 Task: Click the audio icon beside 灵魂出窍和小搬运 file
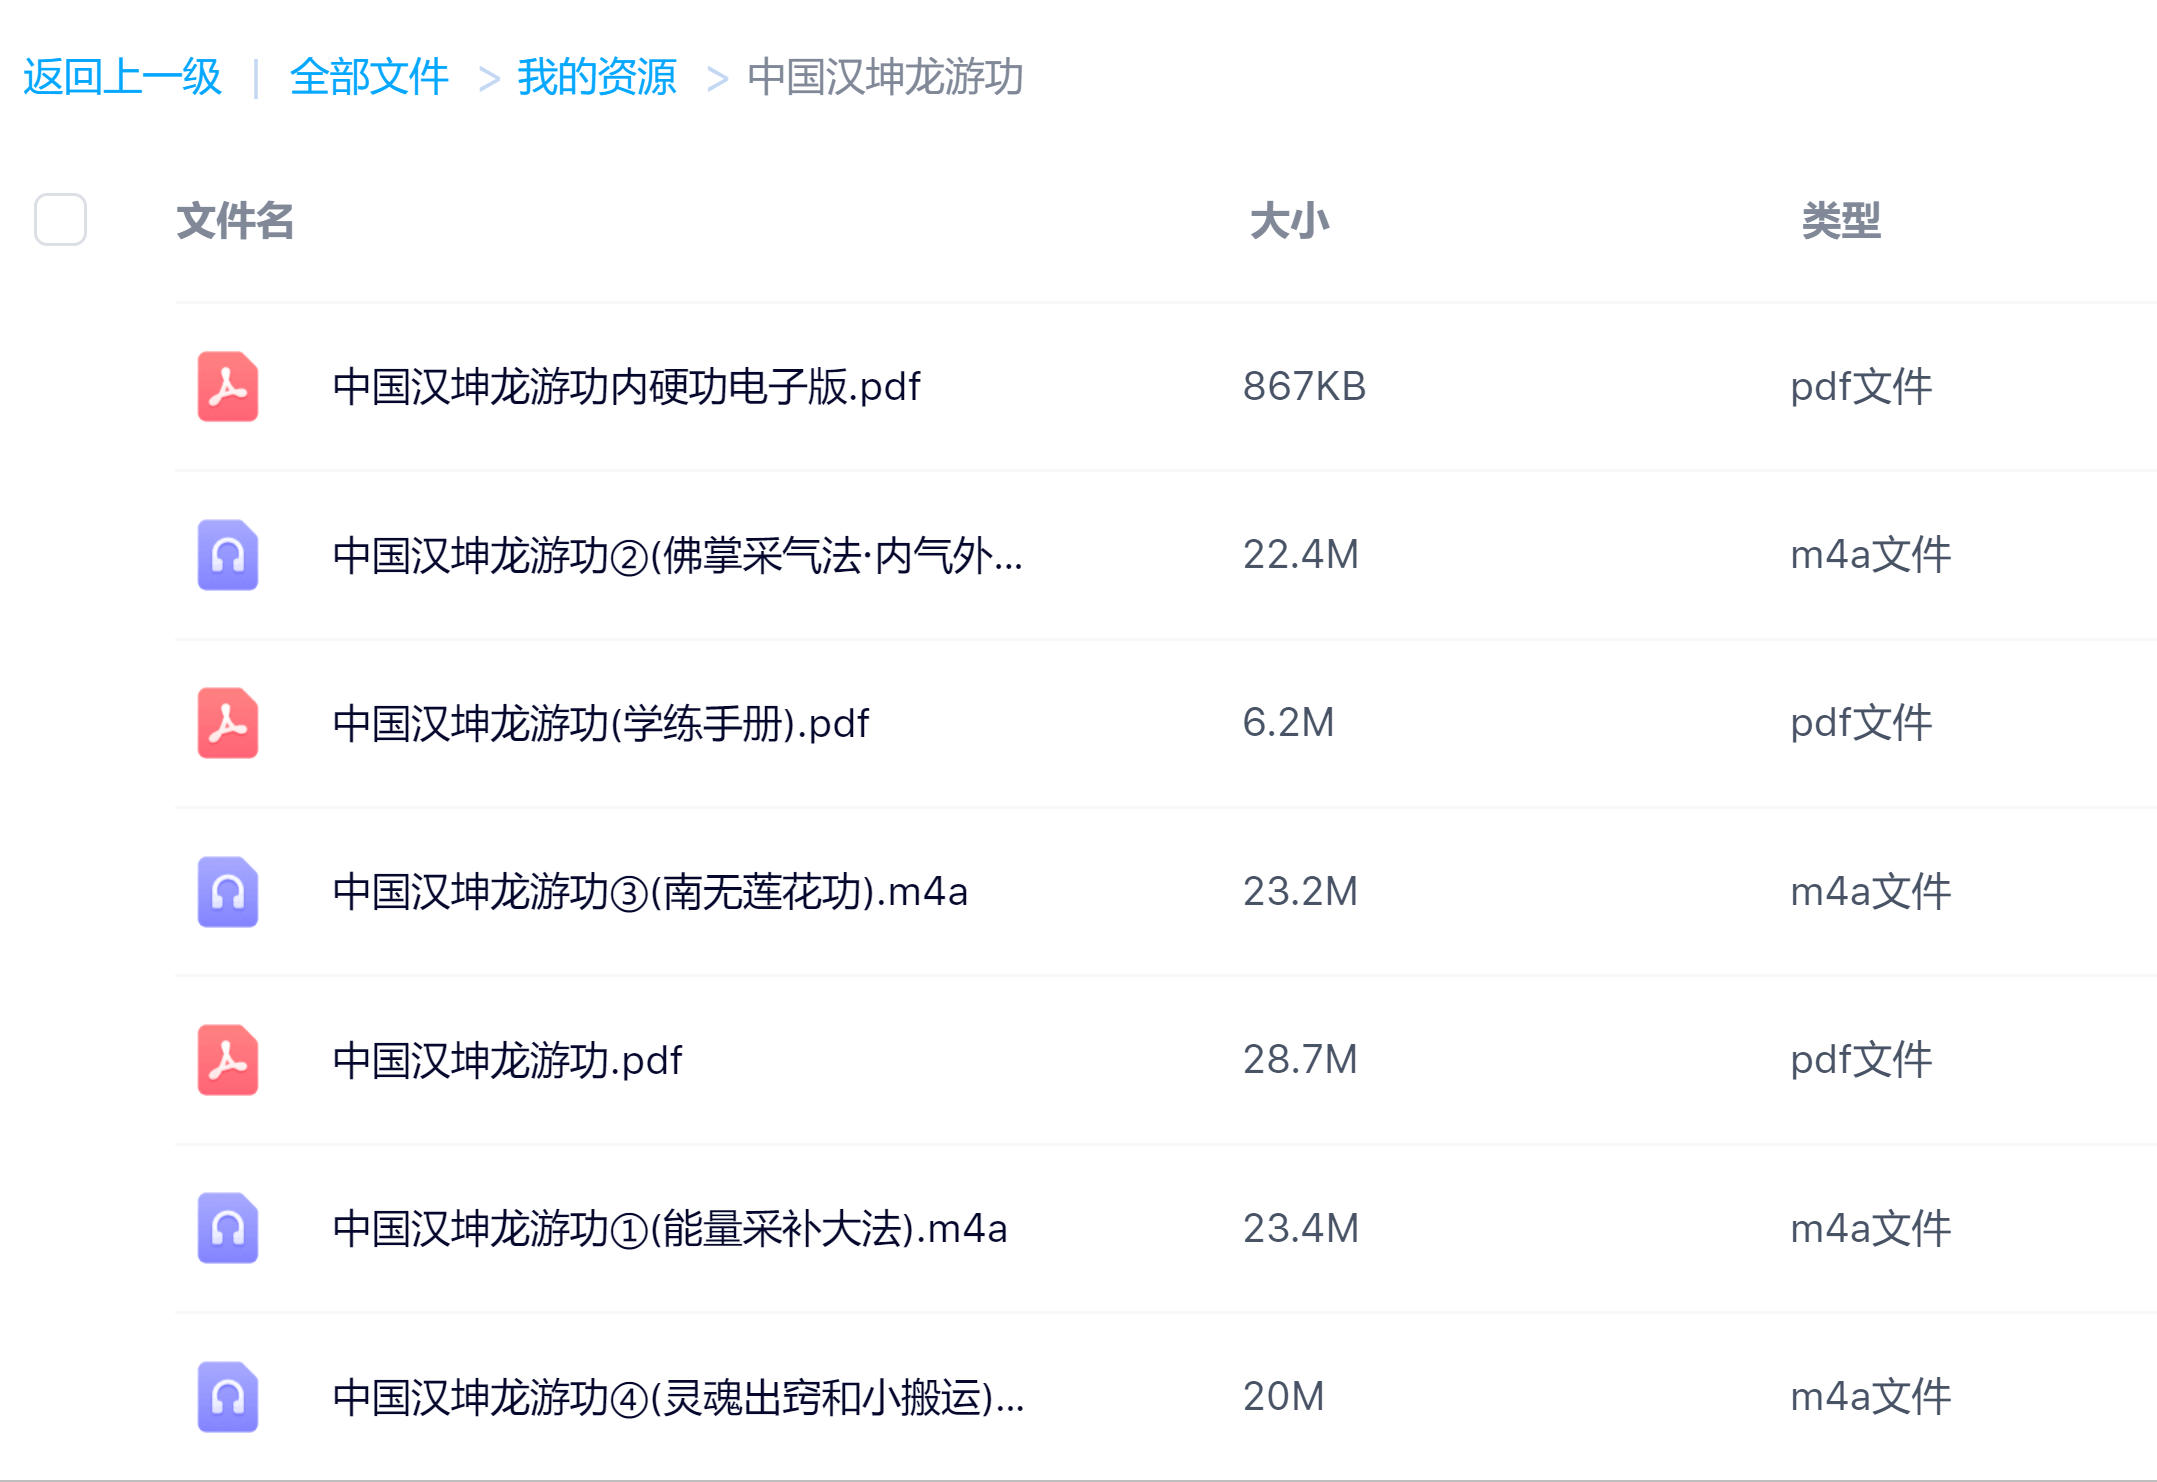(x=227, y=1397)
